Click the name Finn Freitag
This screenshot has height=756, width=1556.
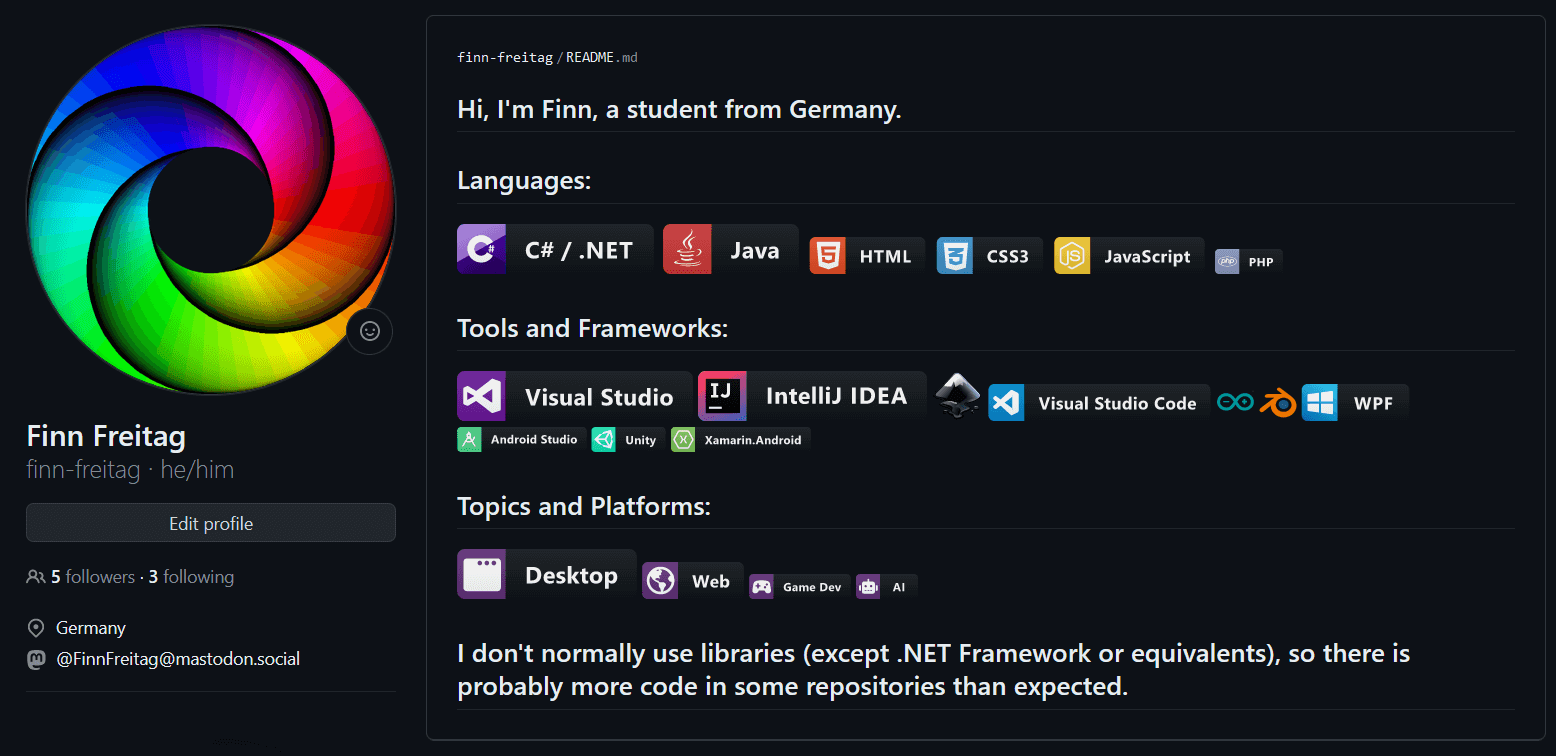[106, 436]
